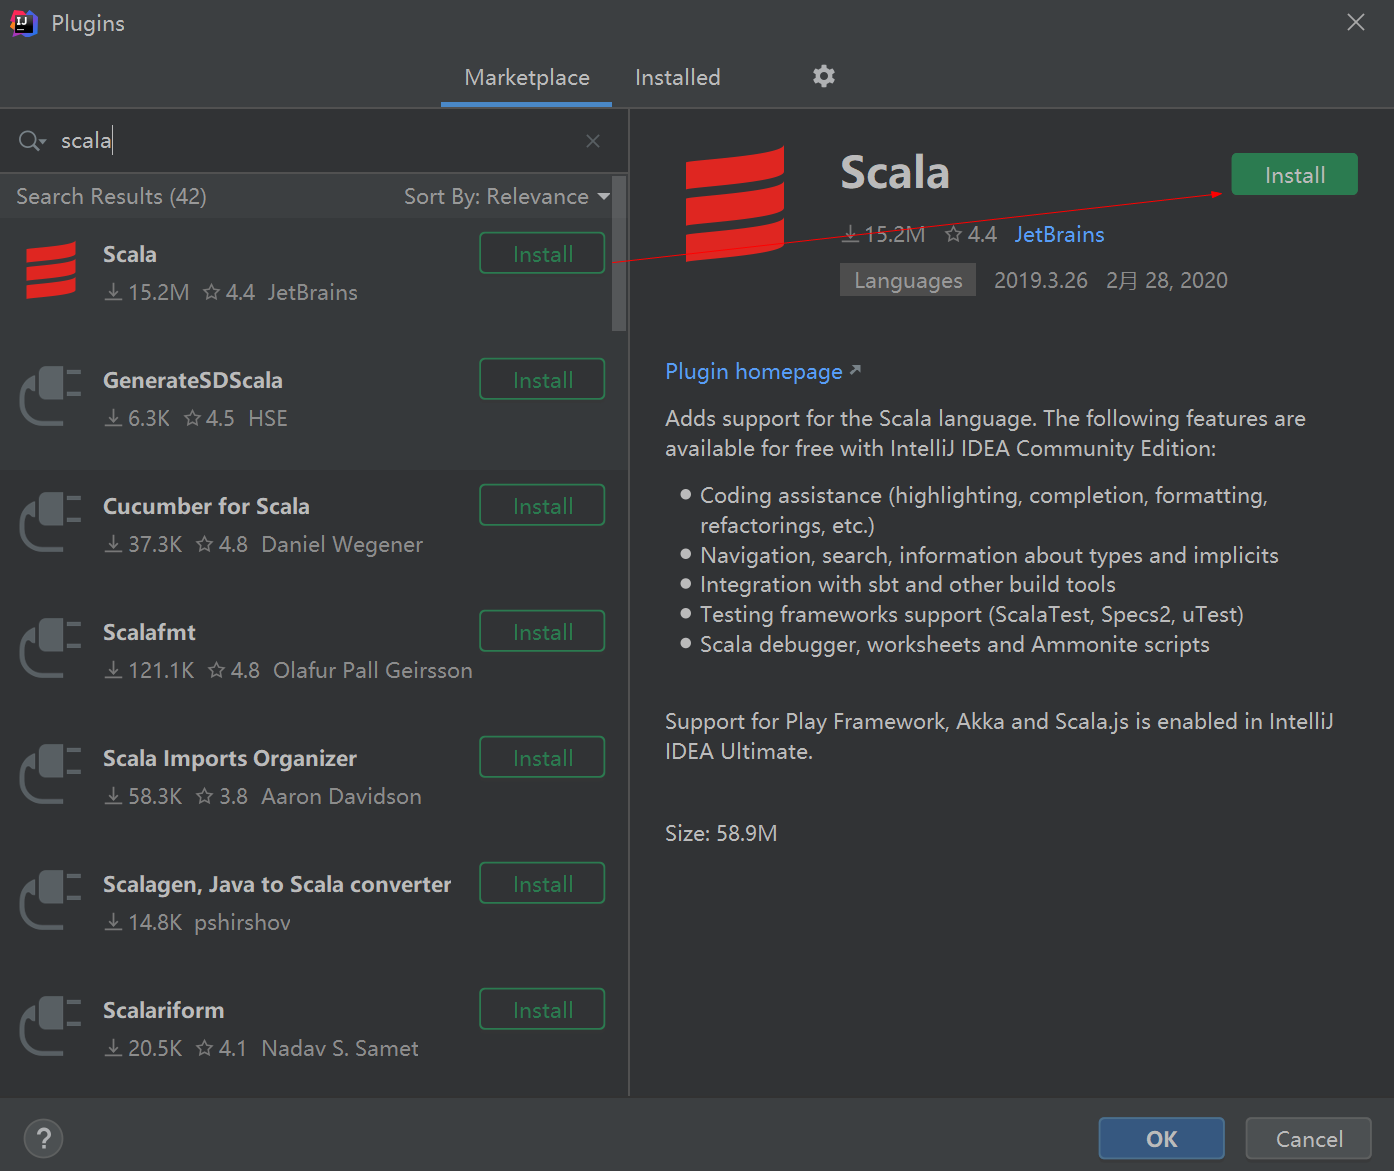Image resolution: width=1394 pixels, height=1171 pixels.
Task: Click the results list scrollbar thumb
Action: point(619,253)
